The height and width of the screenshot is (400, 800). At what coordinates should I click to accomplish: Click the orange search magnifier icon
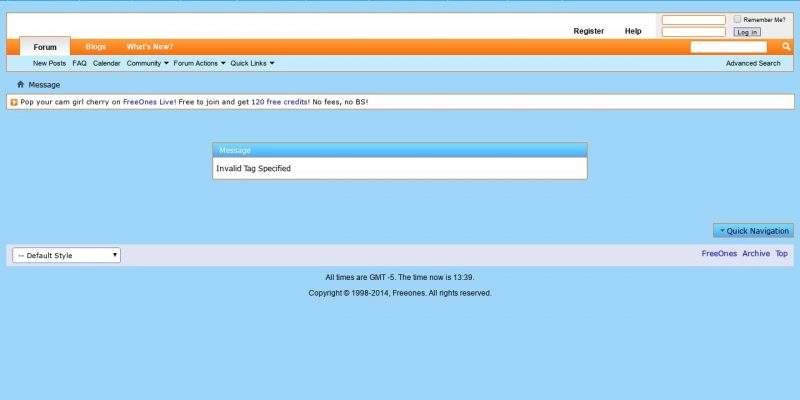786,47
